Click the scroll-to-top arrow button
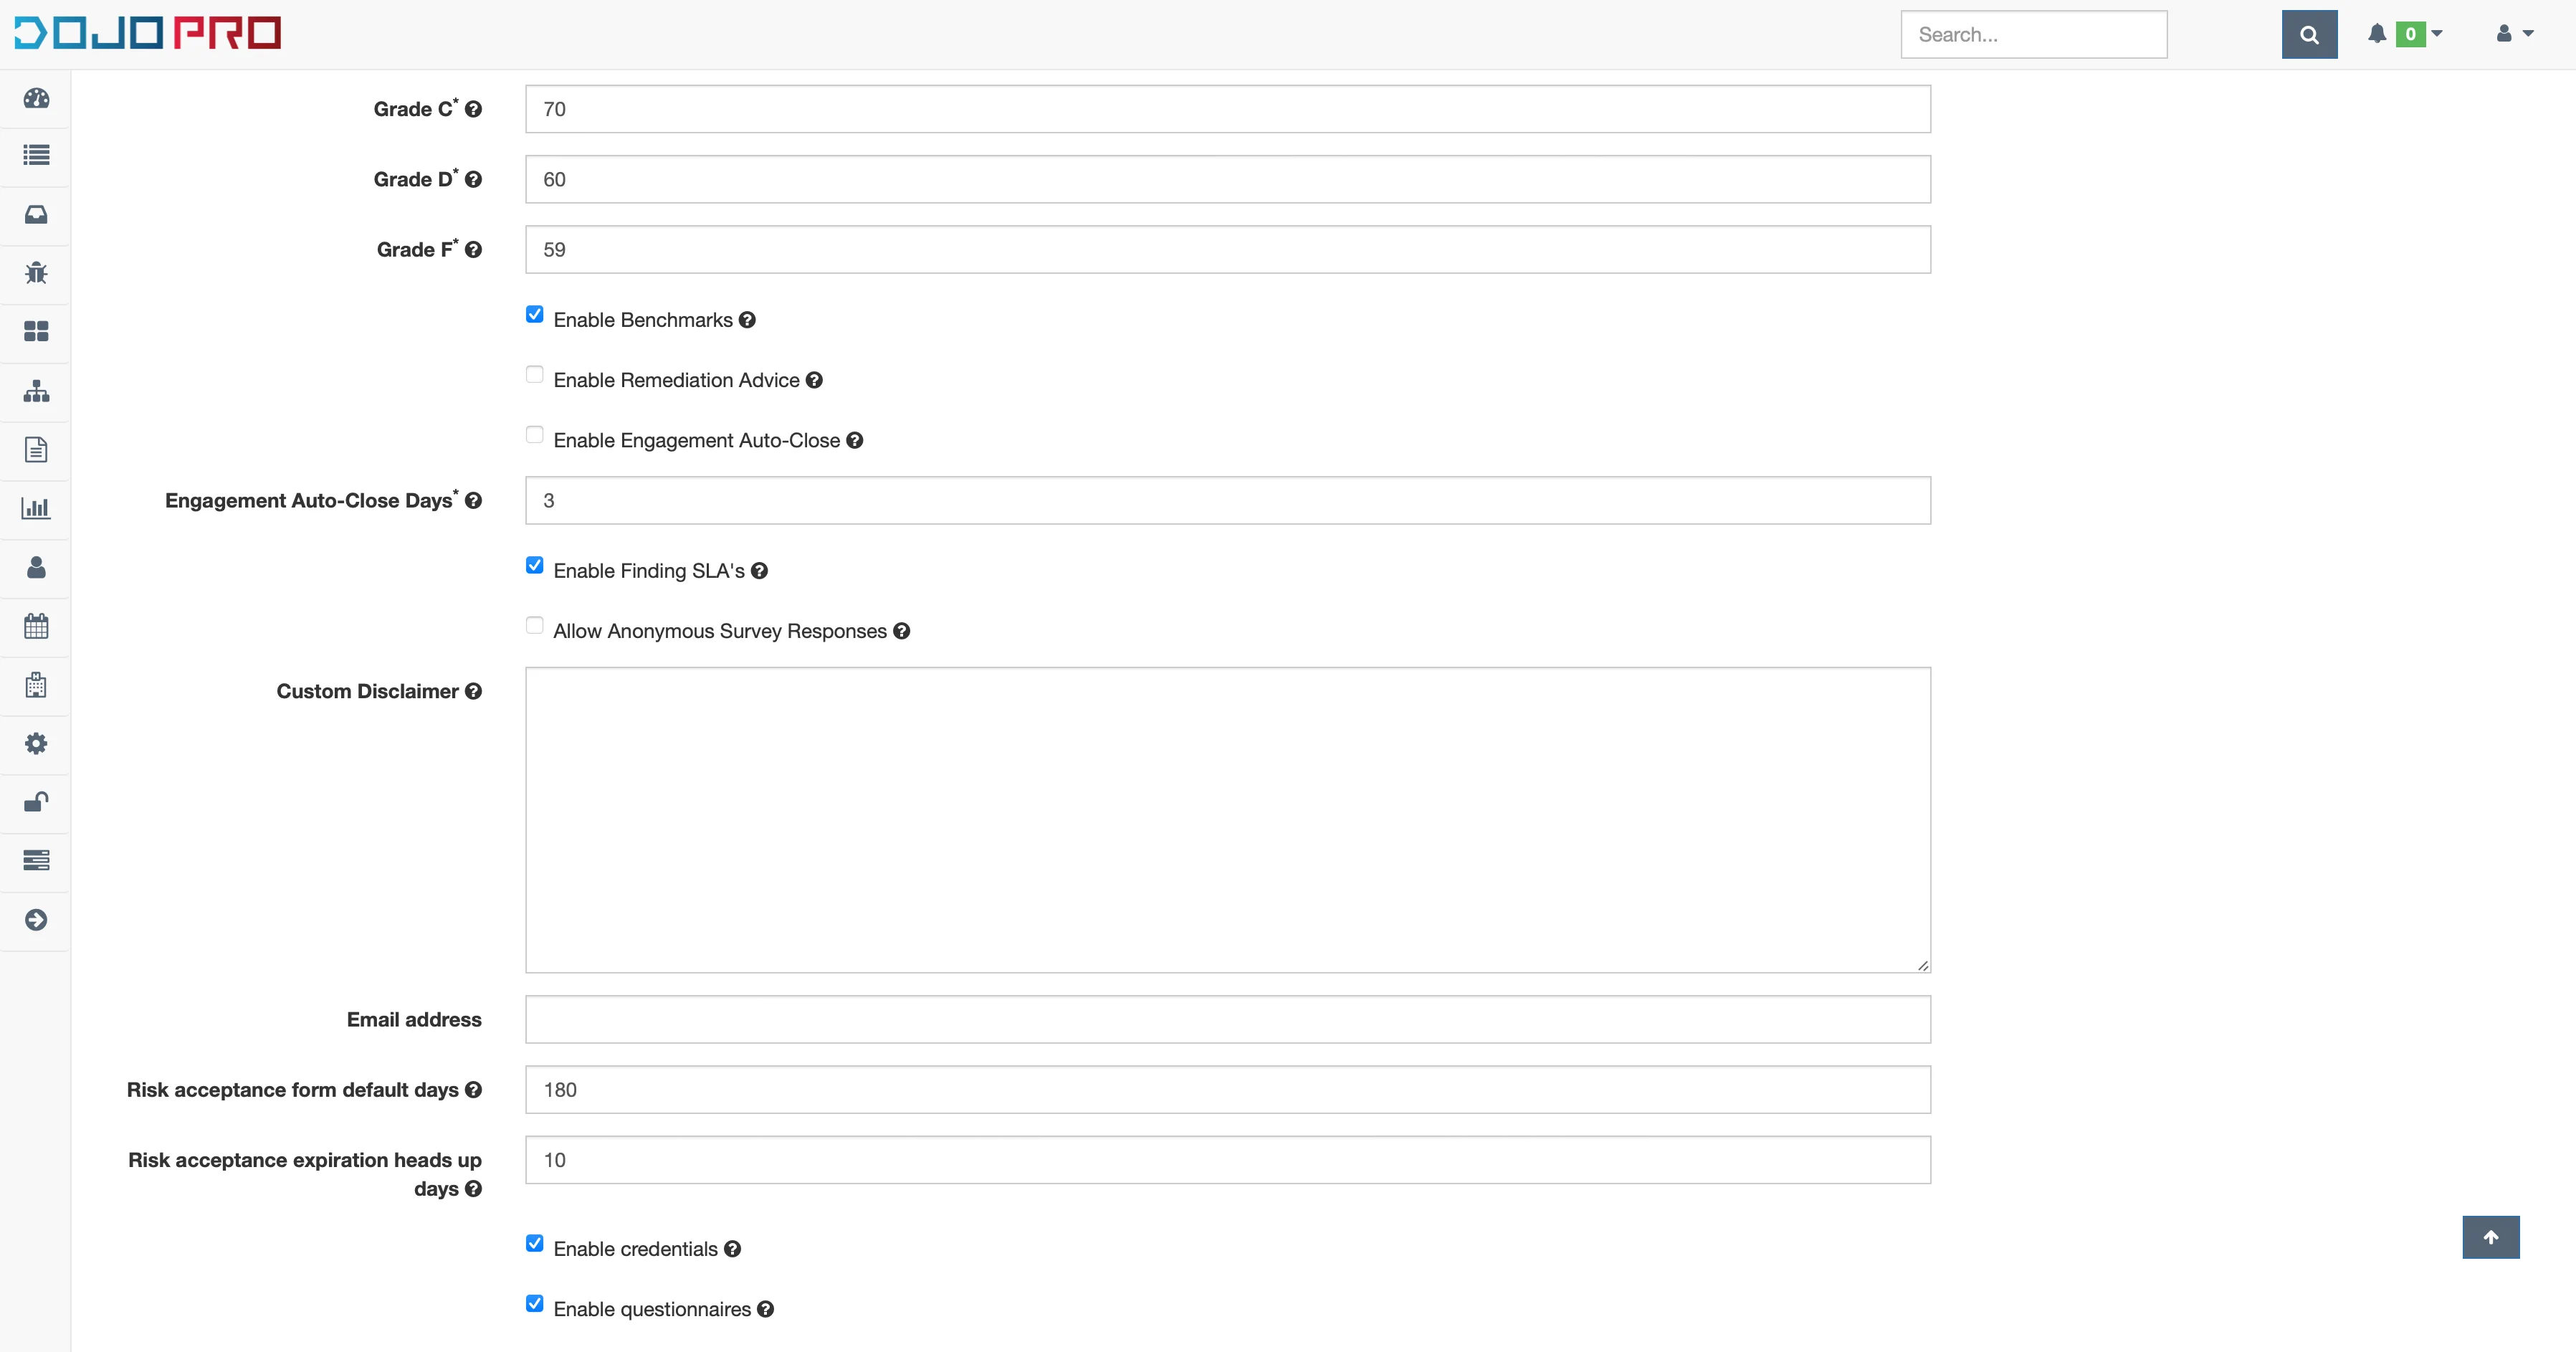 tap(2491, 1237)
